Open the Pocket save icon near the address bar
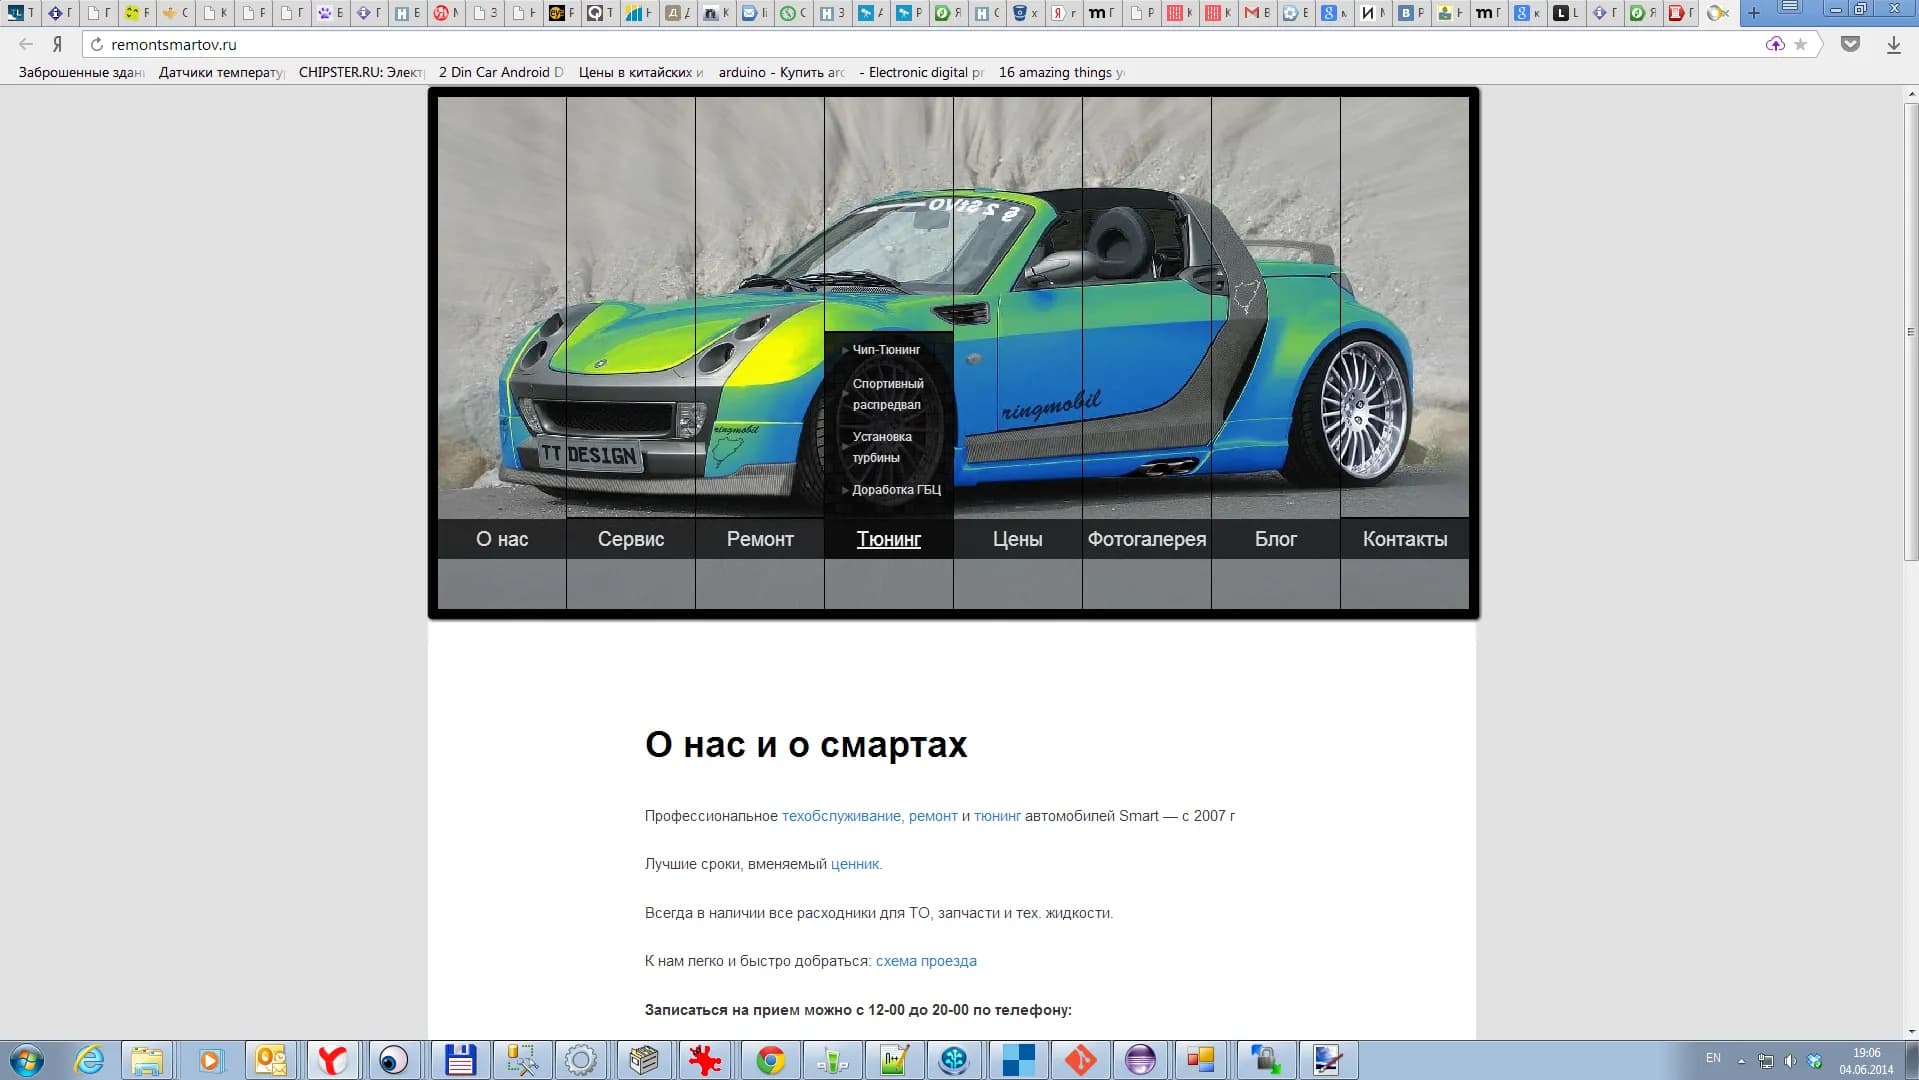Viewport: 1919px width, 1080px height. (x=1851, y=44)
